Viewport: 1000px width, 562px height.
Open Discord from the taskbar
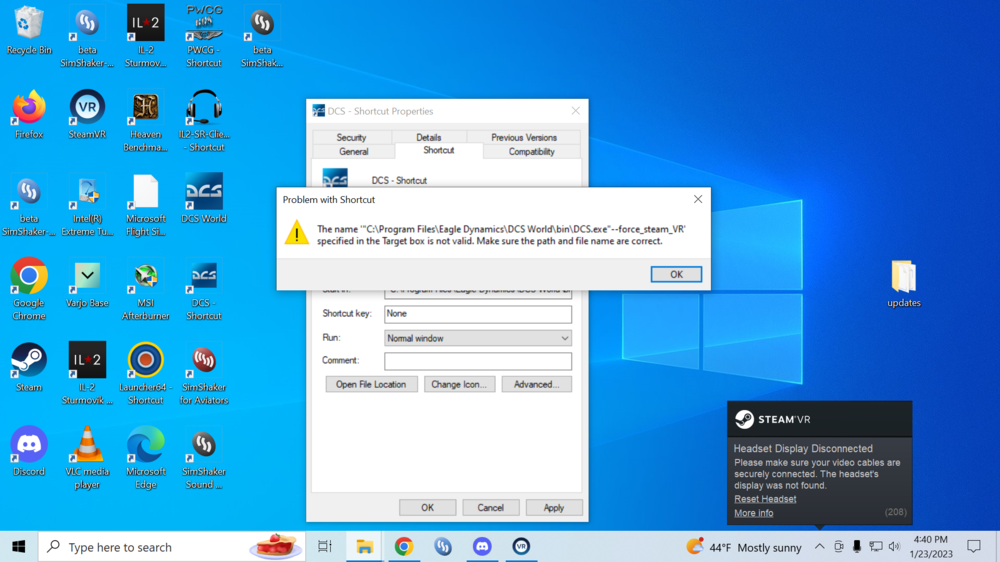pyautogui.click(x=482, y=547)
